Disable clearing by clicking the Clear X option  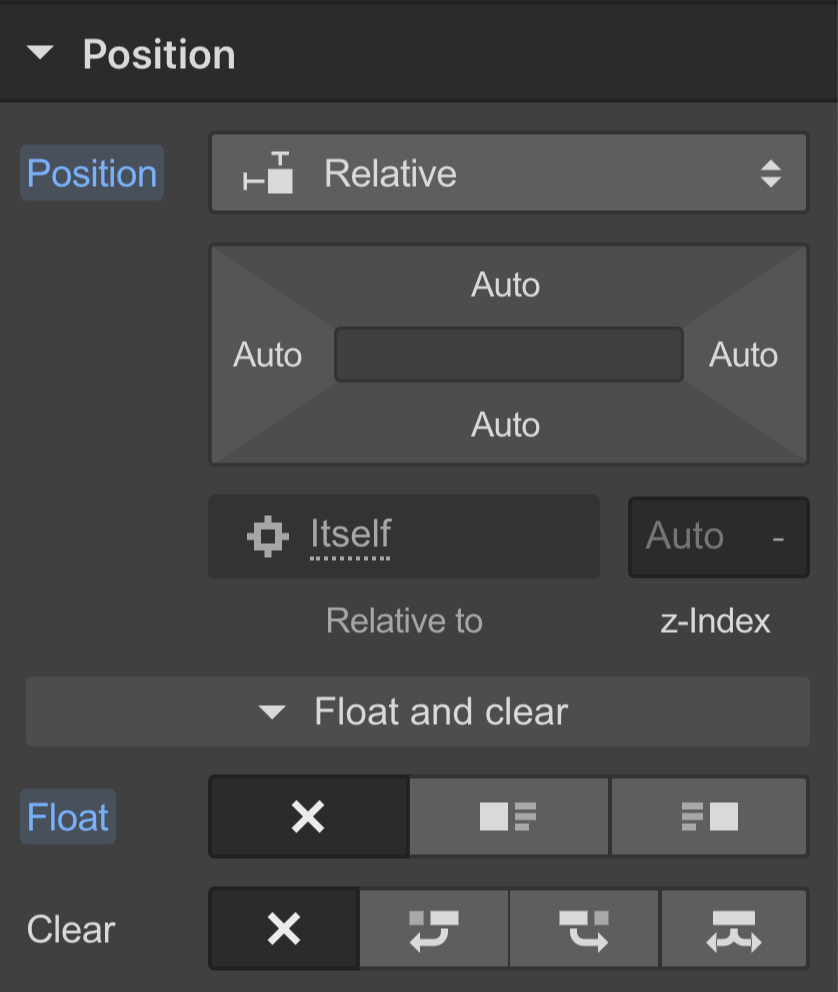click(x=283, y=929)
